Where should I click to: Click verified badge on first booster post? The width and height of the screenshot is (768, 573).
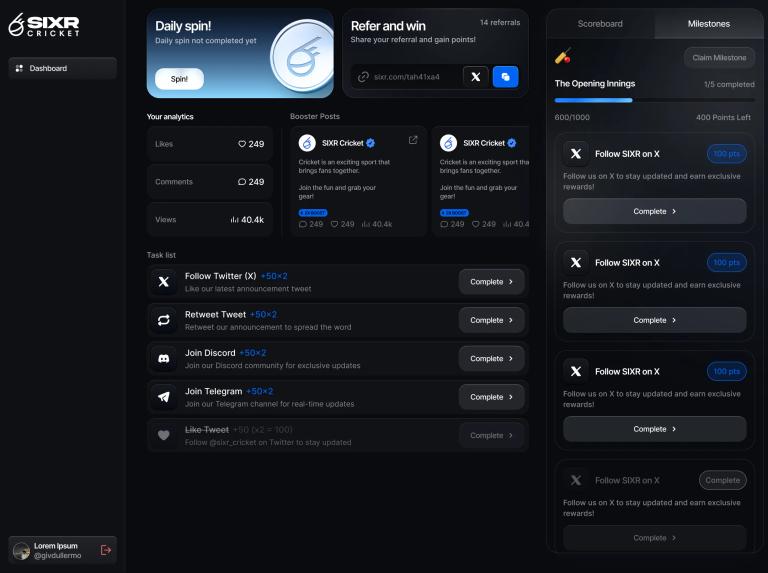tap(370, 143)
